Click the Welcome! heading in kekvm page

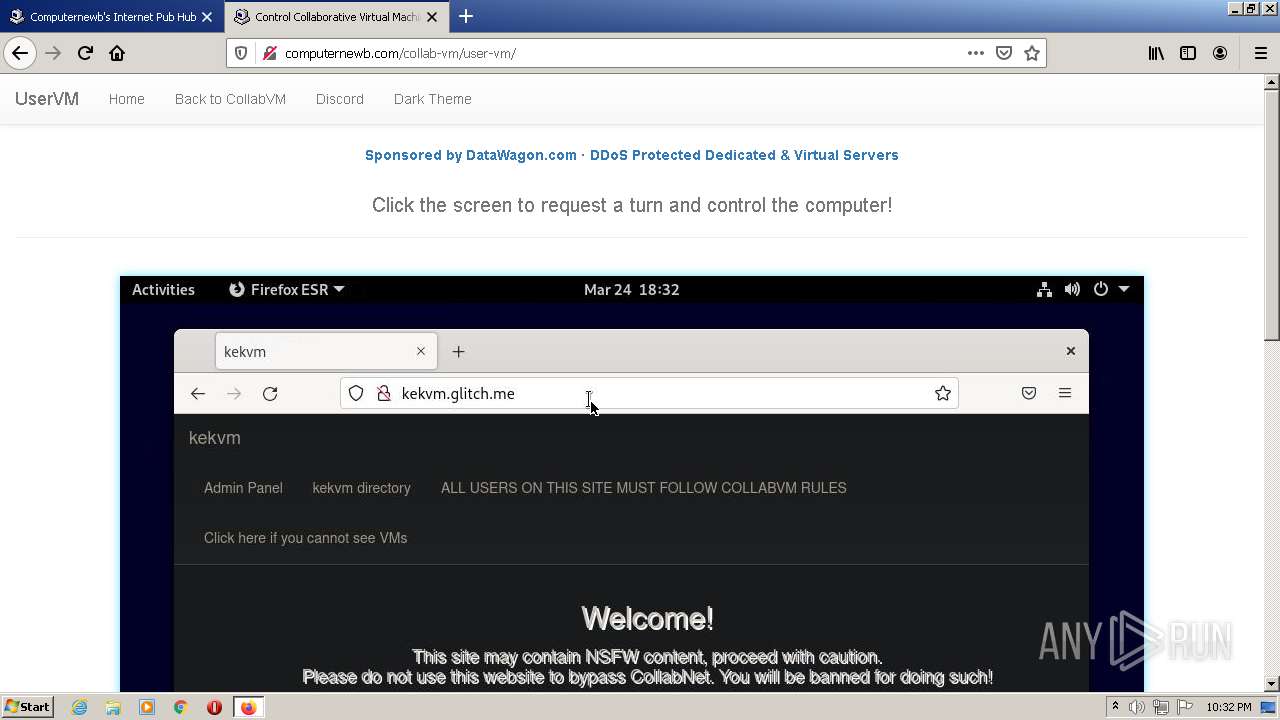pos(647,619)
